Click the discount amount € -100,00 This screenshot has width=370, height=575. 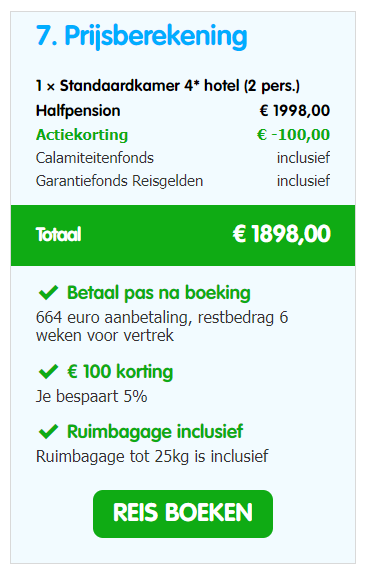pos(293,135)
